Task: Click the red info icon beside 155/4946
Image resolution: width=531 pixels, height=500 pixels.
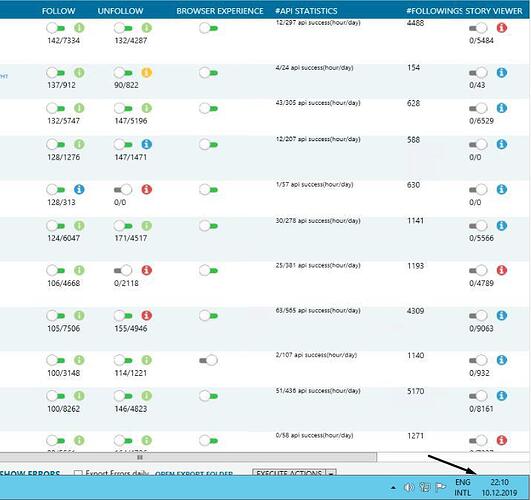Action: pos(146,315)
